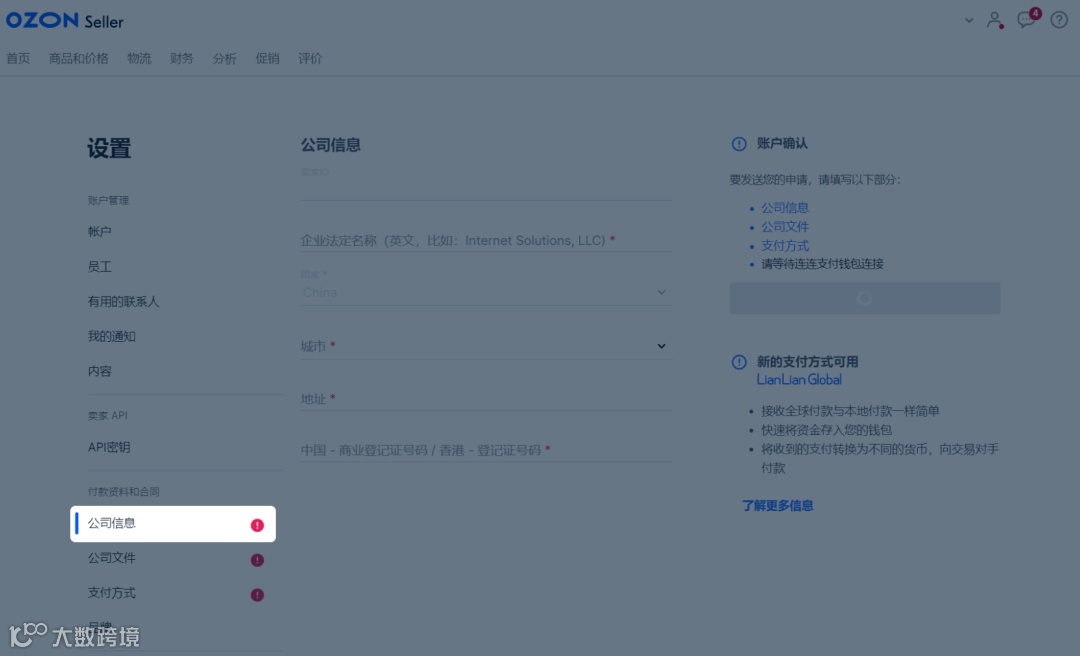Click the 账户确认 info icon
This screenshot has height=656, width=1080.
click(738, 144)
